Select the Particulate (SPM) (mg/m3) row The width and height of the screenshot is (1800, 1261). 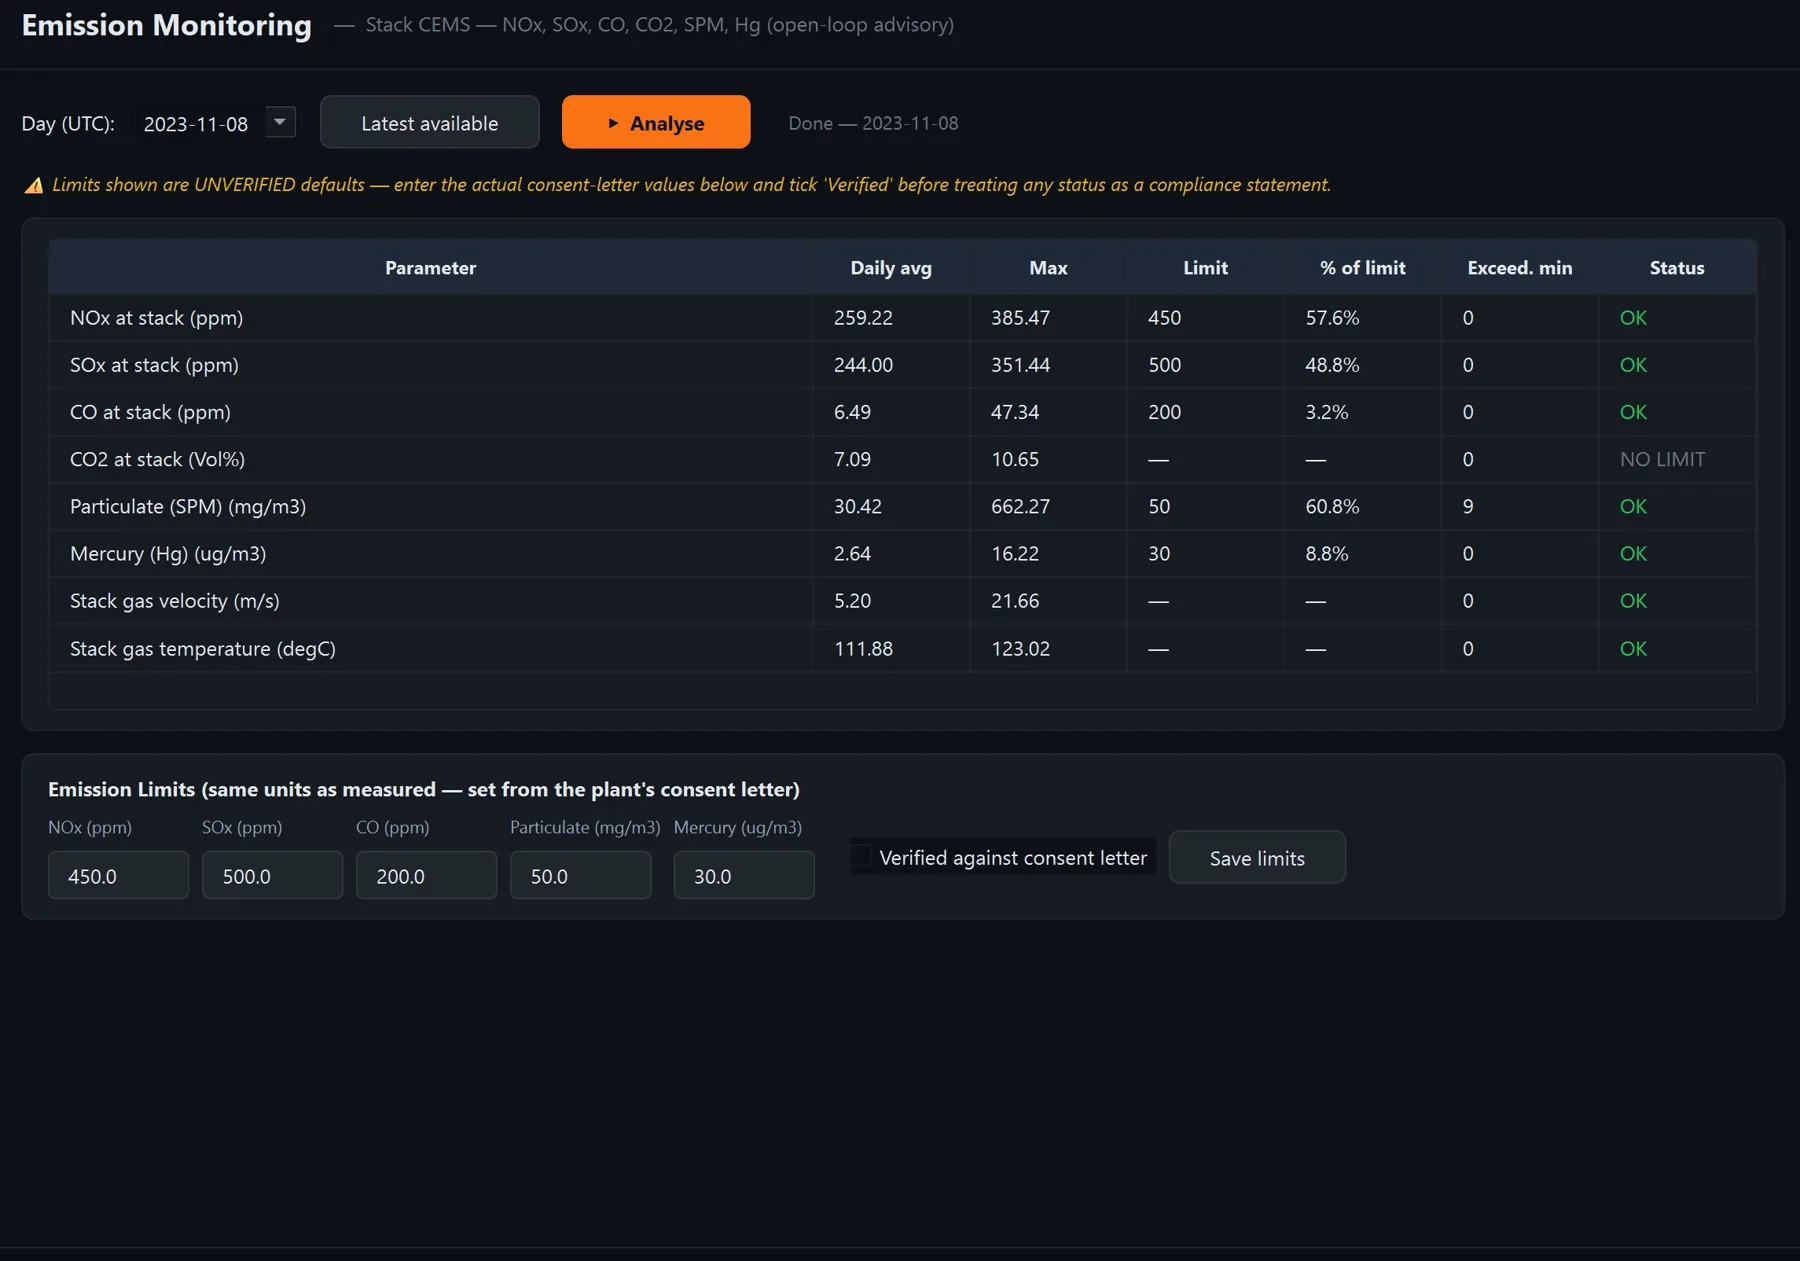coord(902,506)
